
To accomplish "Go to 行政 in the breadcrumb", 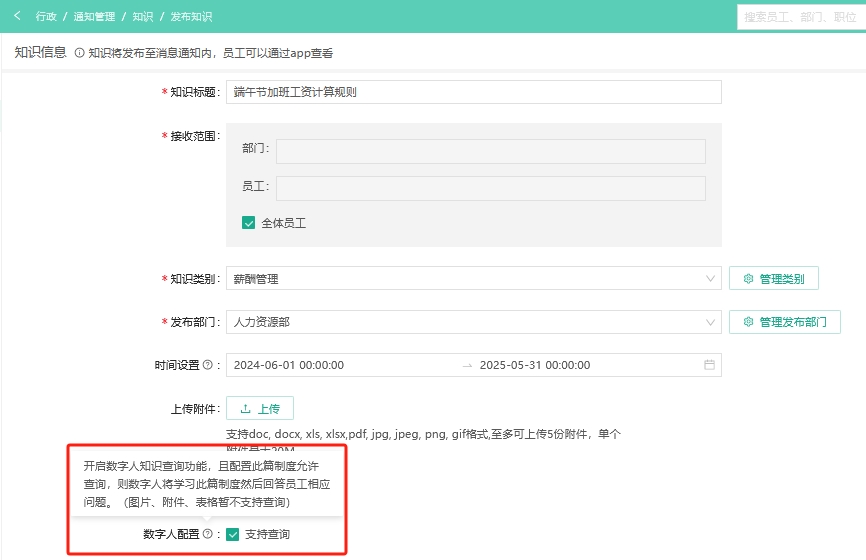I will [46, 17].
